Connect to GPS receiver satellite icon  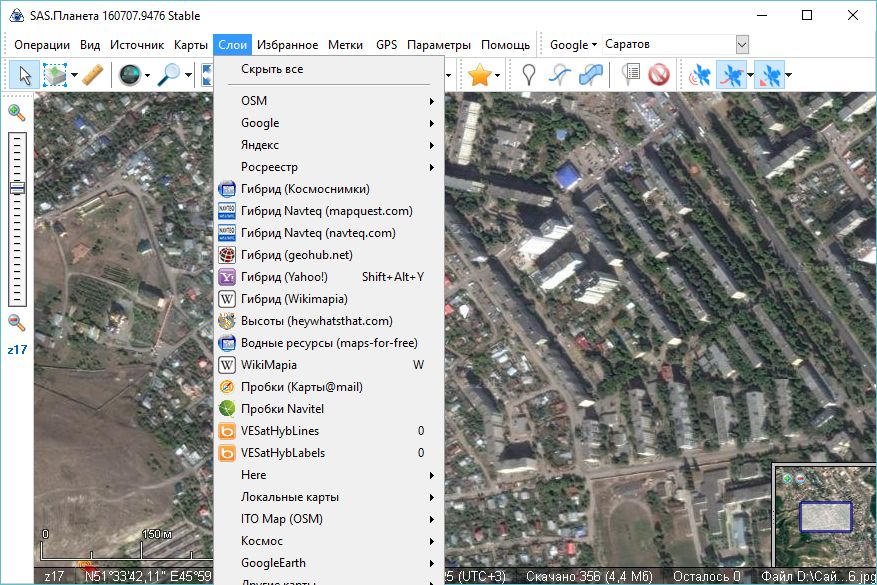[x=699, y=75]
